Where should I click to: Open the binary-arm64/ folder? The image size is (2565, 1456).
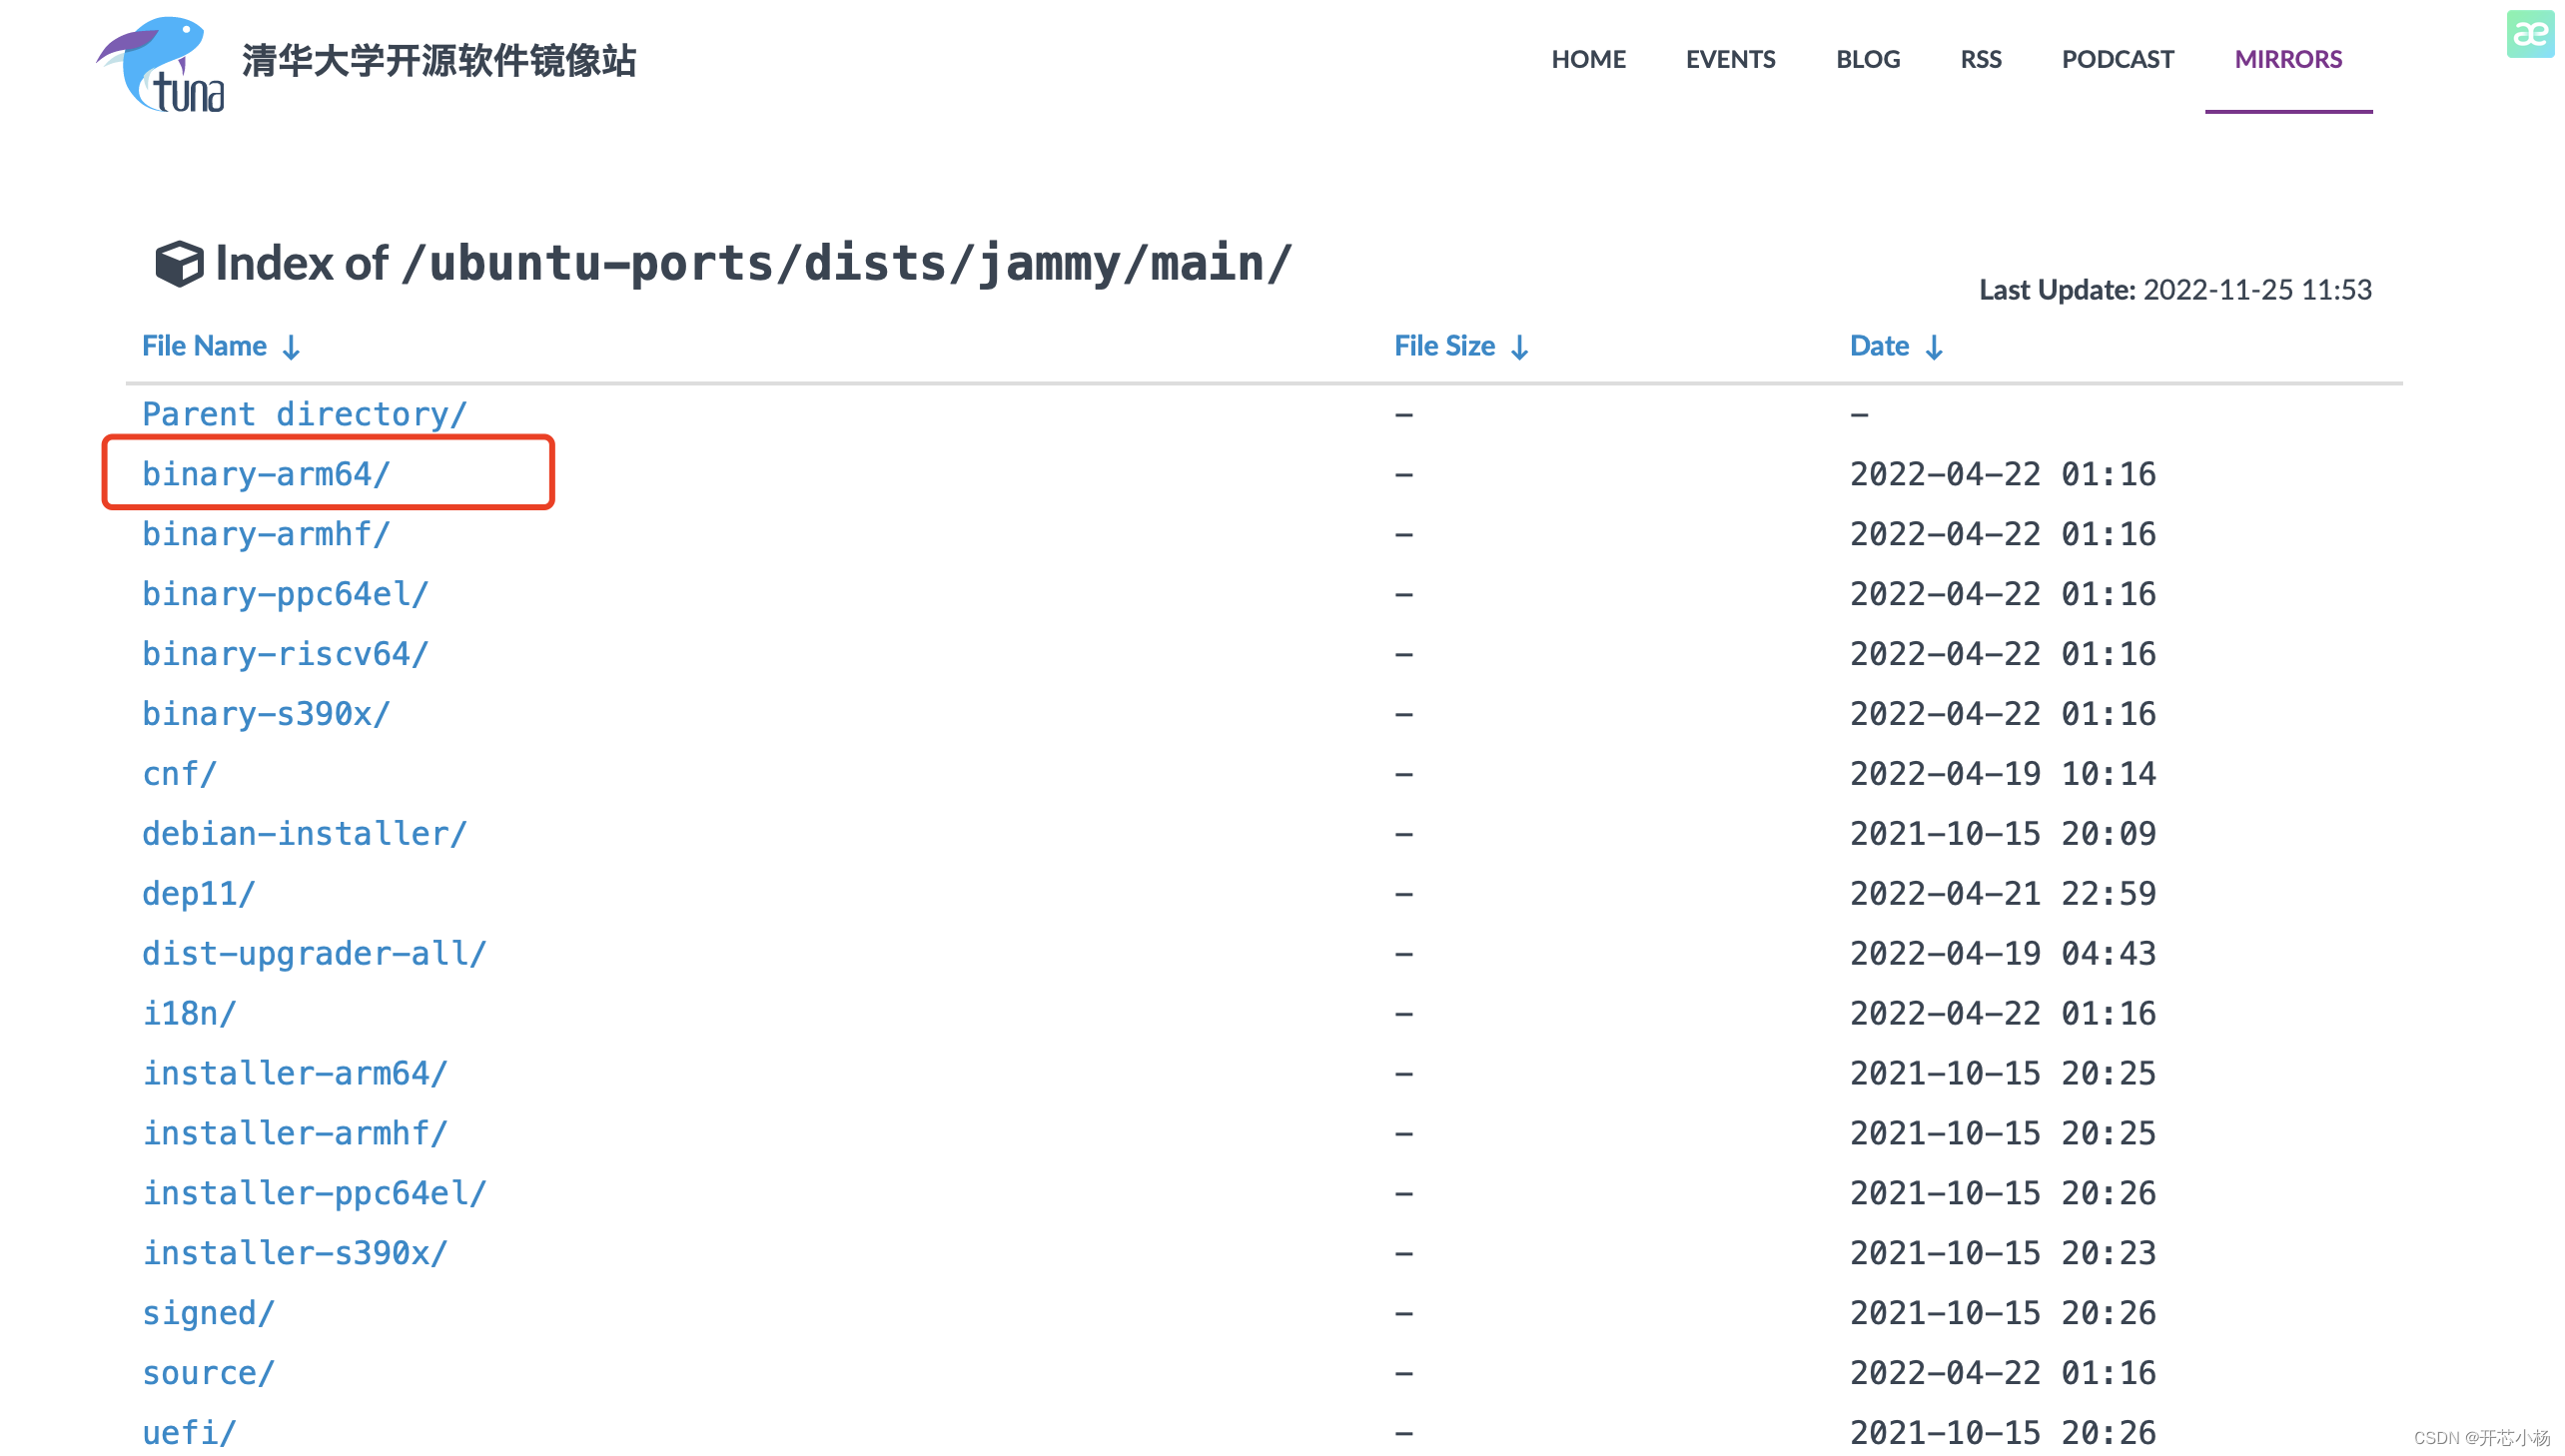coord(266,474)
